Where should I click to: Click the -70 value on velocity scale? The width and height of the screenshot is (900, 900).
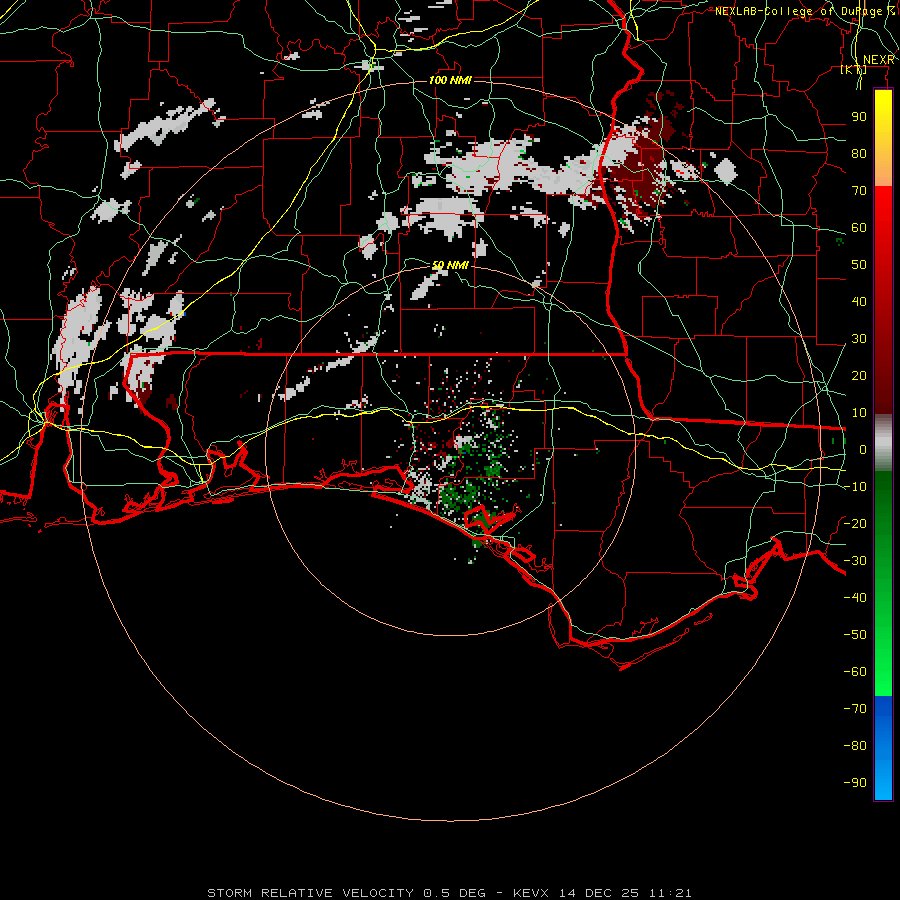click(x=855, y=709)
